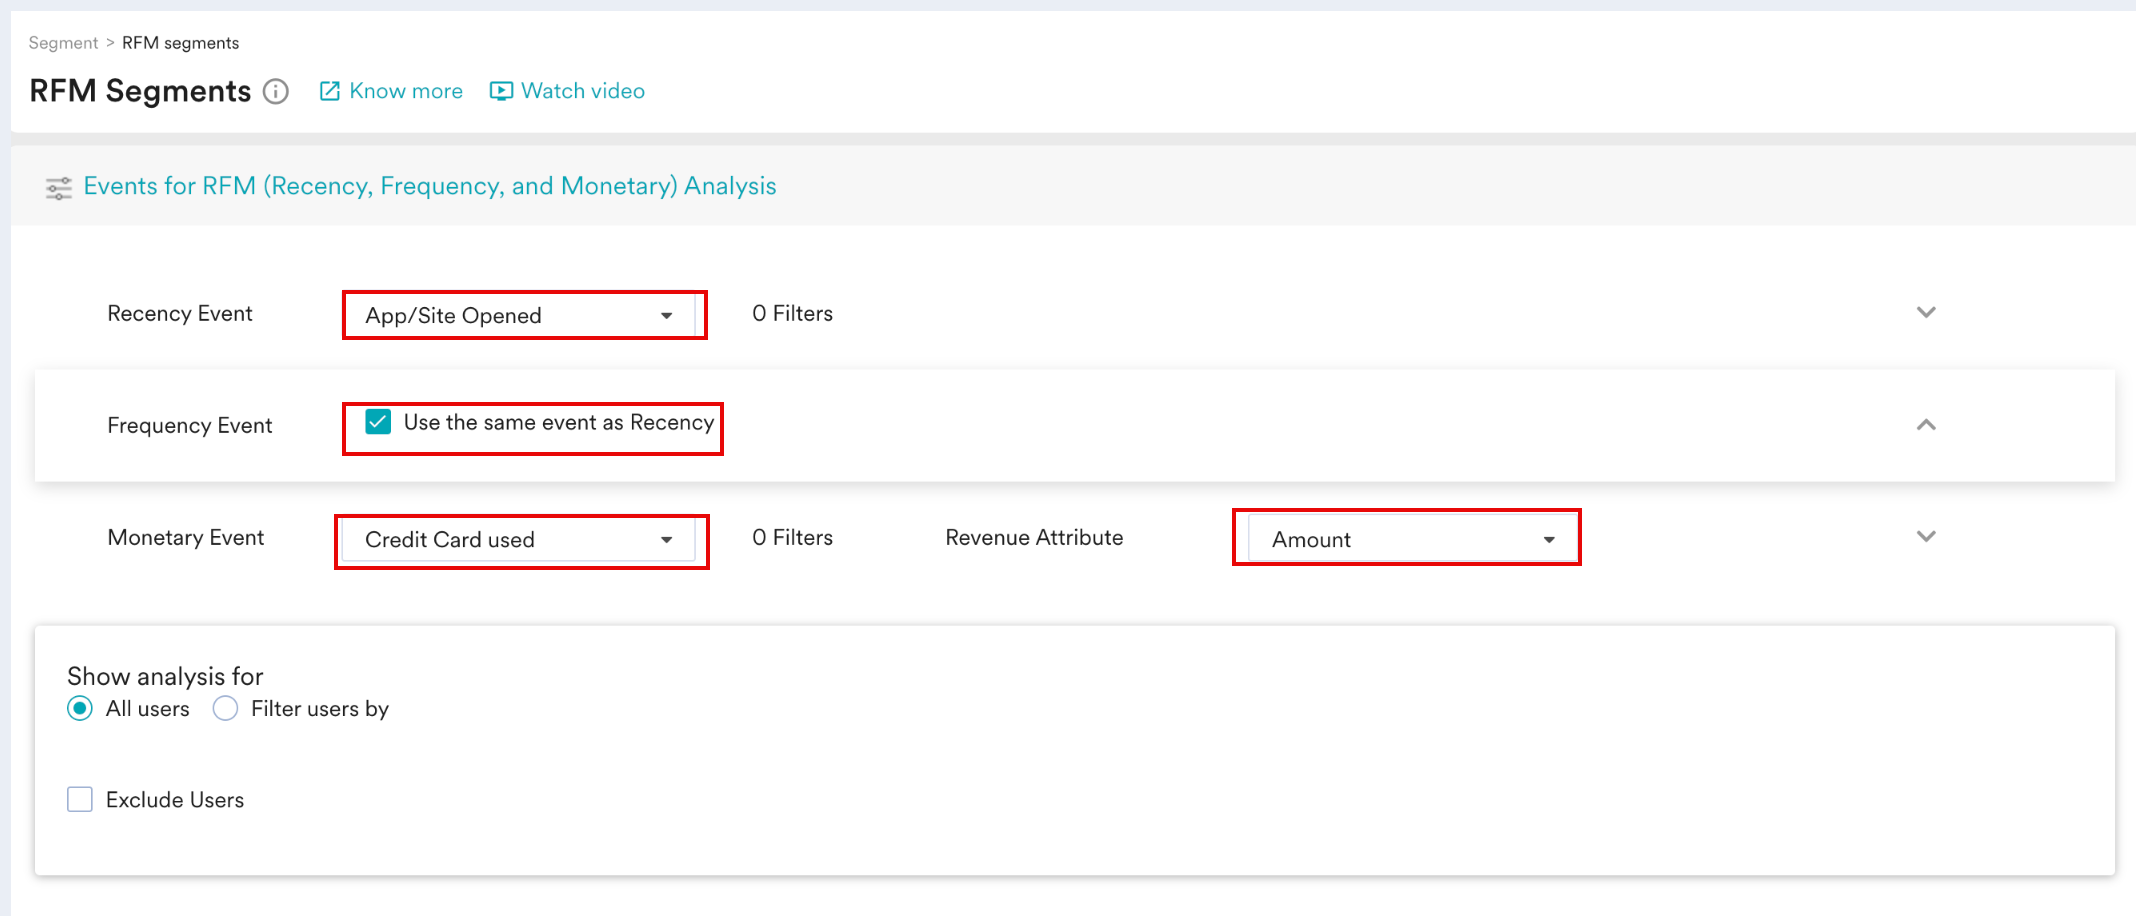Viewport: 2136px width, 916px height.
Task: Expand the Monetary Event row chevron
Action: click(1926, 537)
